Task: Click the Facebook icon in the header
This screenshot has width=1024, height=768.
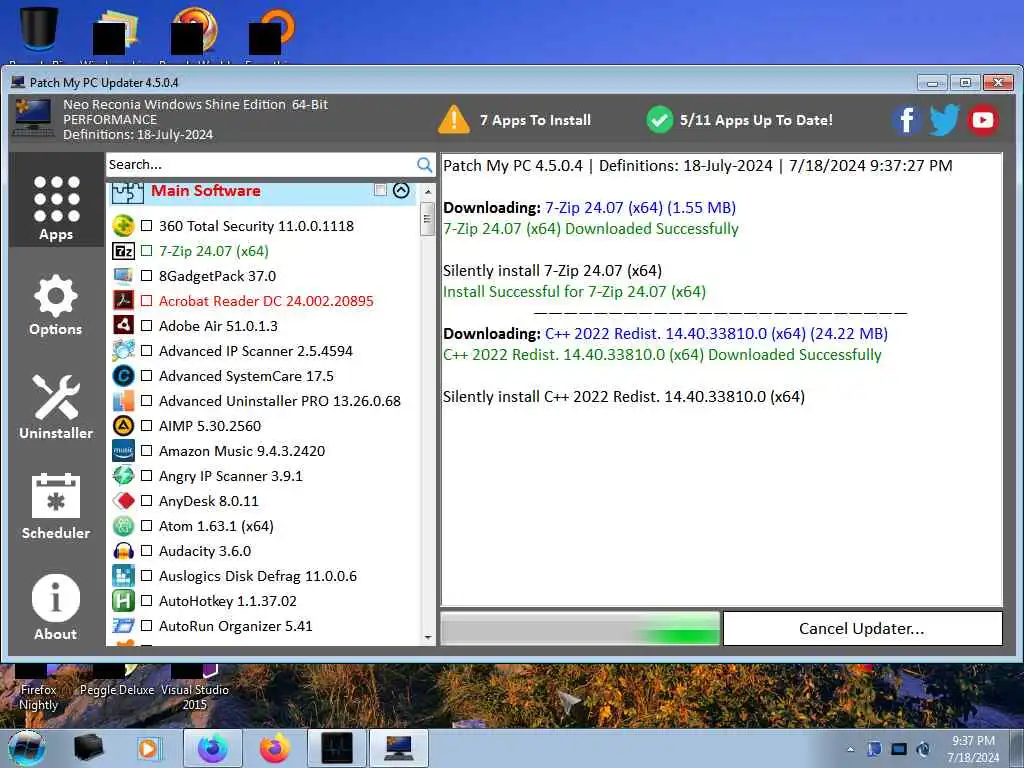Action: click(906, 120)
